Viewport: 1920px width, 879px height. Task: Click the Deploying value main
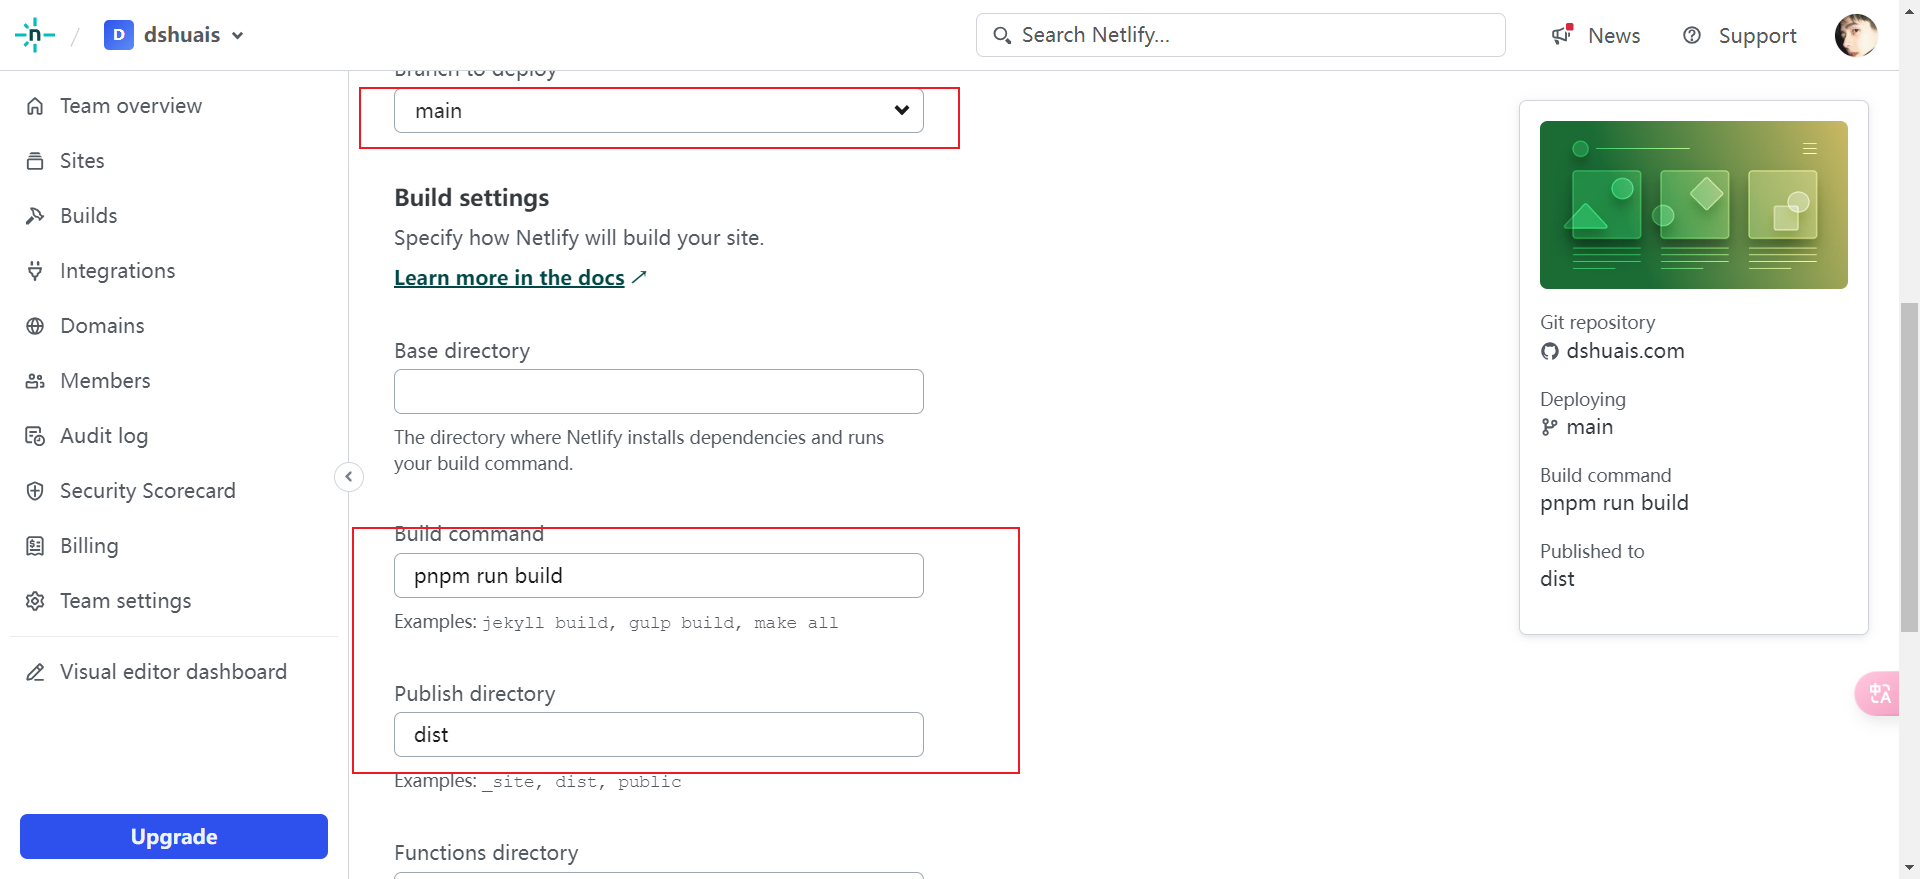click(x=1590, y=427)
